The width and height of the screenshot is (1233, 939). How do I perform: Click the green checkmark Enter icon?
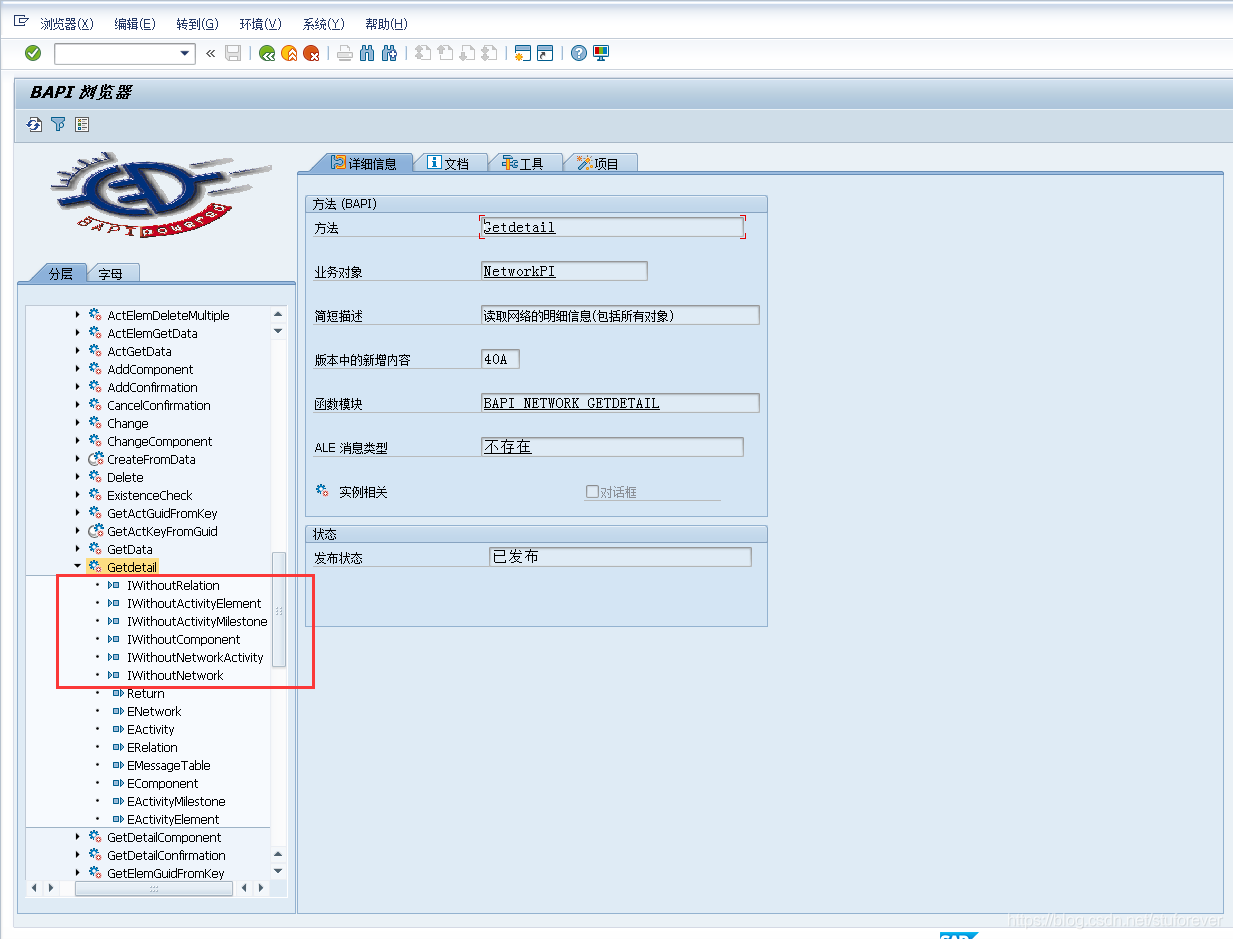[x=33, y=53]
